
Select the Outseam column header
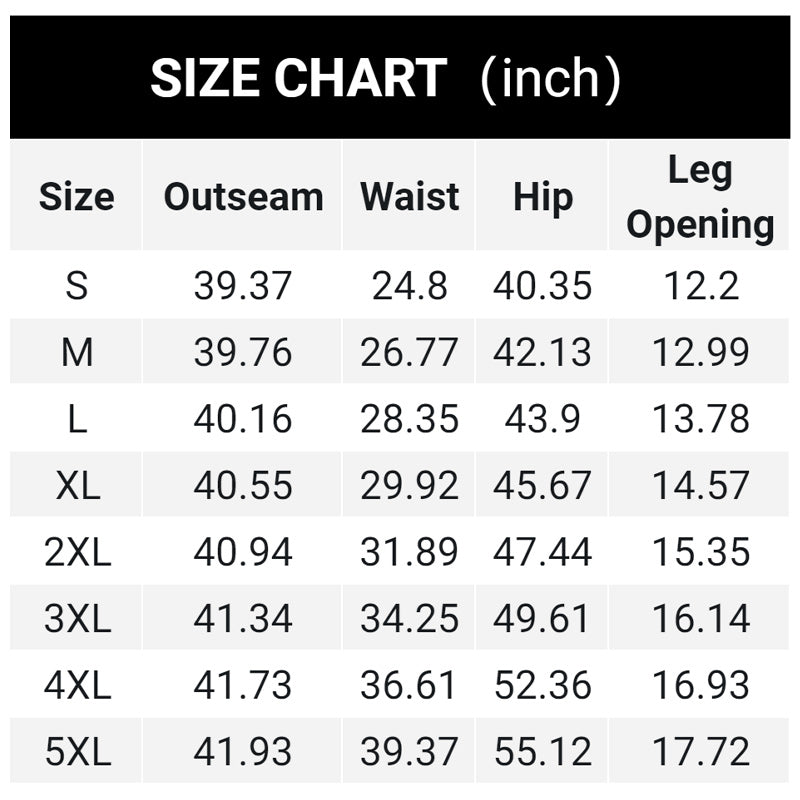coord(243,196)
